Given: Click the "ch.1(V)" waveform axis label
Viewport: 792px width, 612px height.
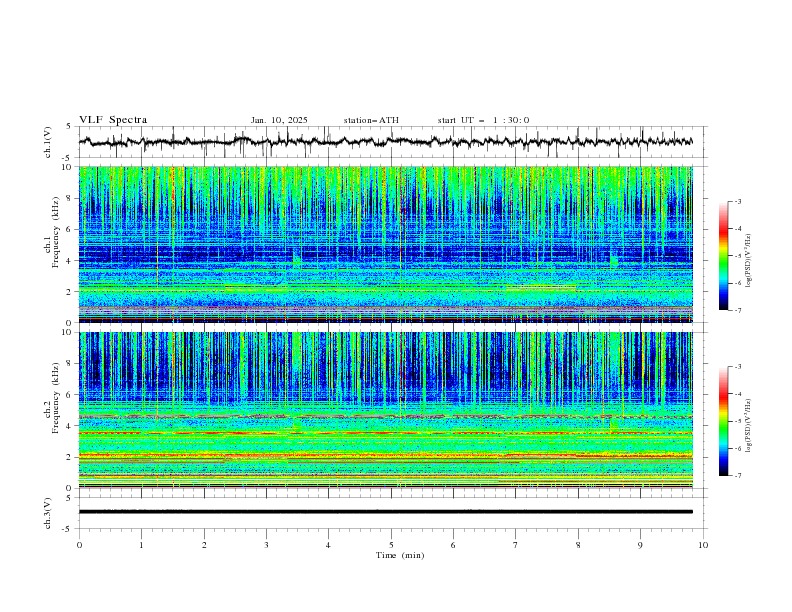Looking at the screenshot, I should pos(48,142).
